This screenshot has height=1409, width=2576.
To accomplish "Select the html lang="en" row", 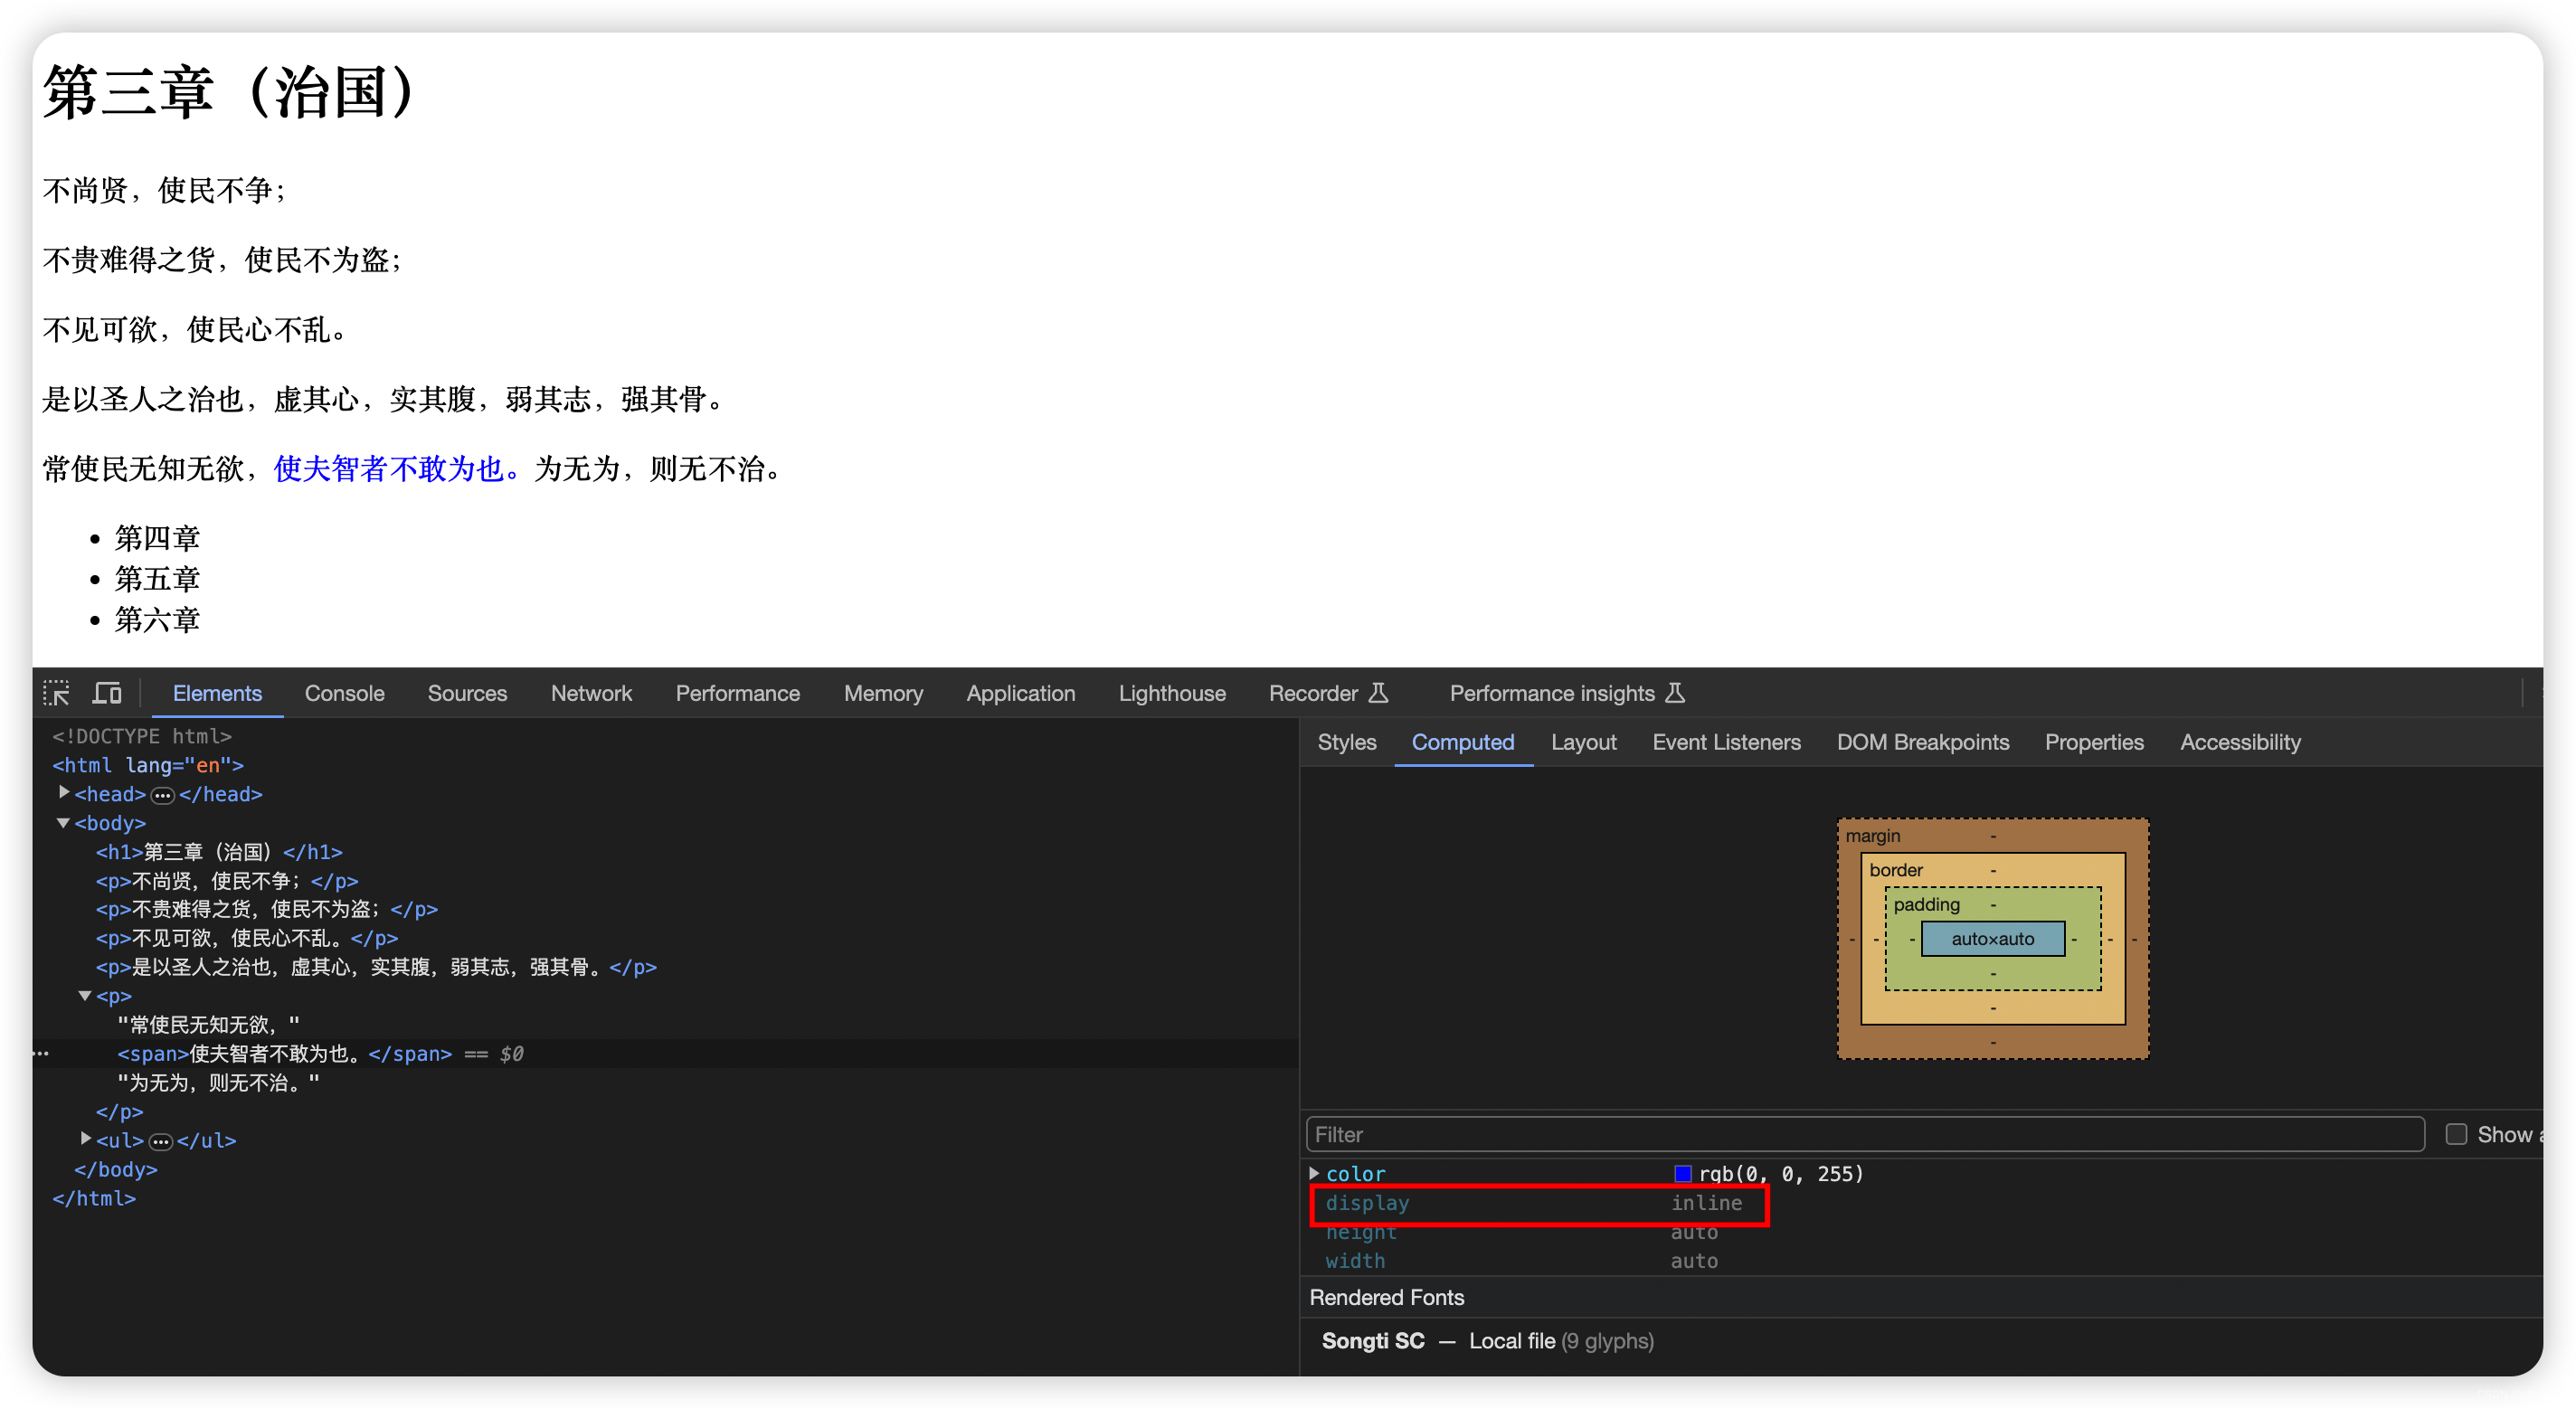I will tap(148, 765).
